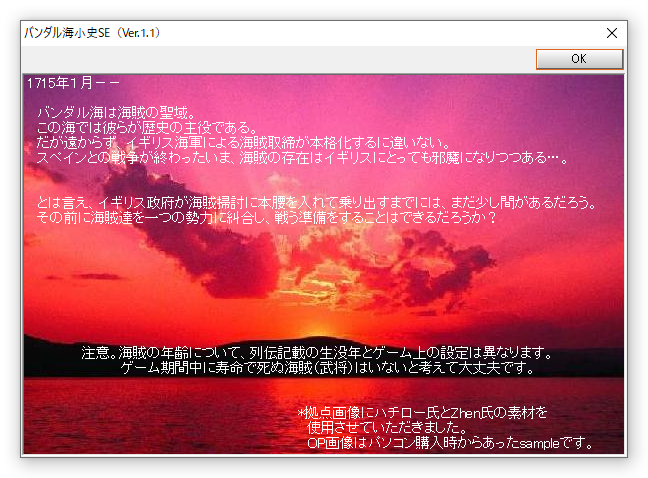Screen dimensions: 648x478
Task: Click the line starting with とは言え
Action: pos(316,203)
